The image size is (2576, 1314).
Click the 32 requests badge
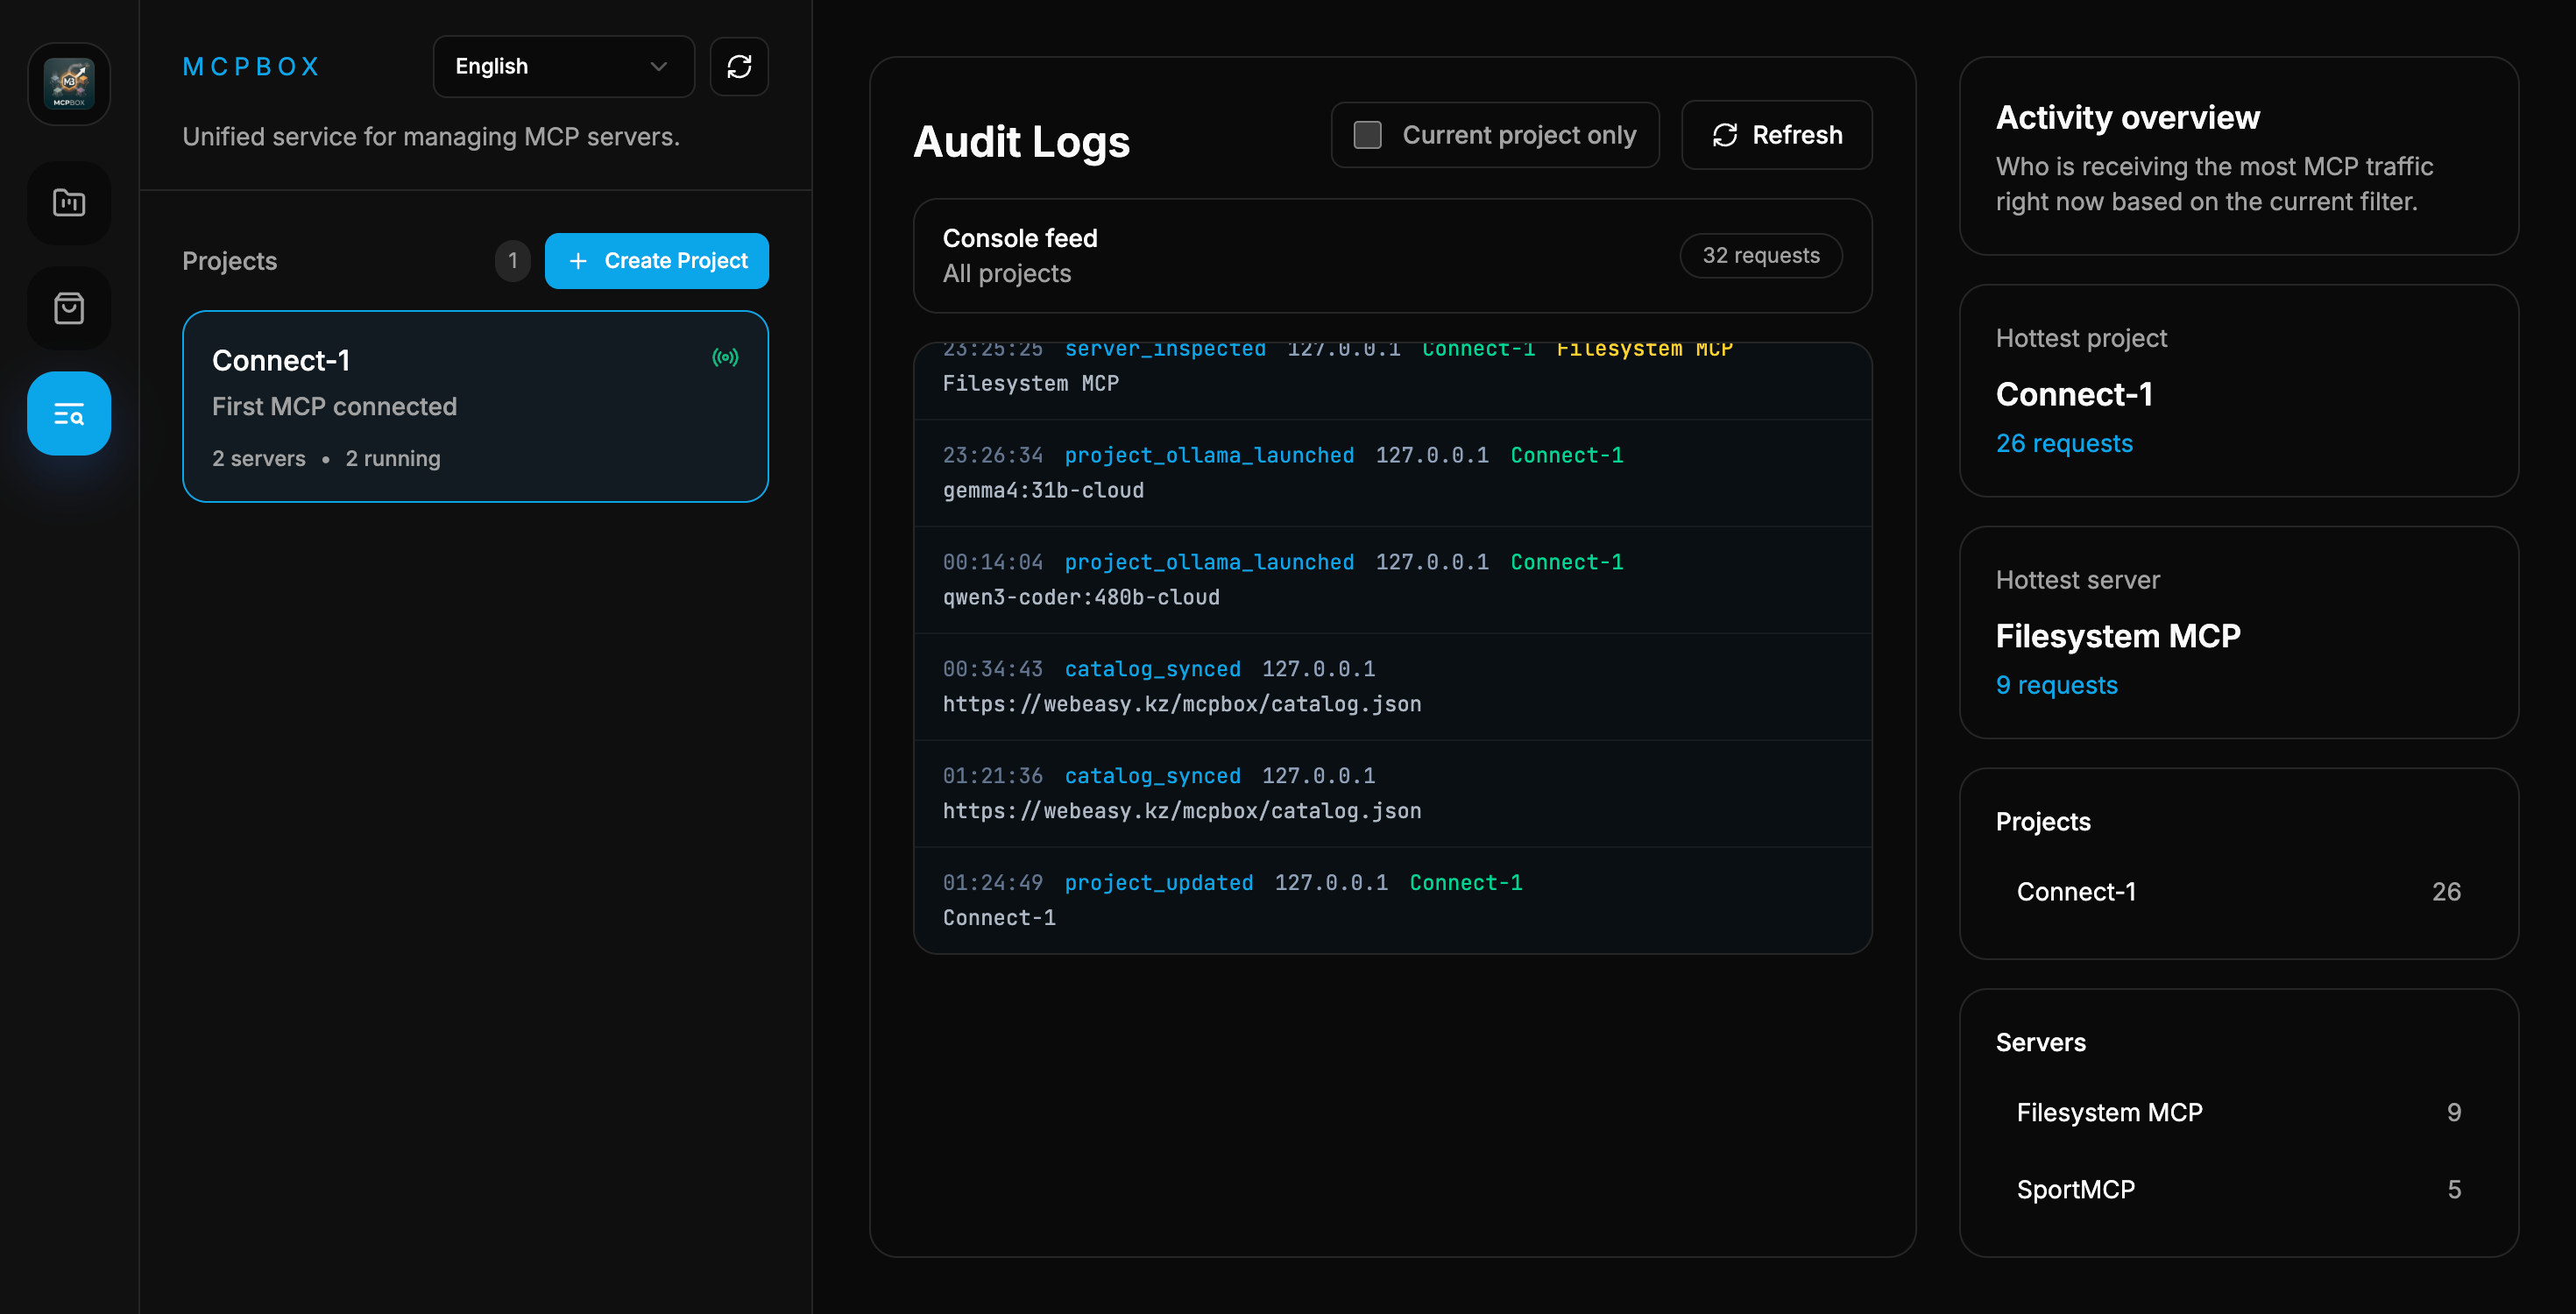[x=1760, y=256]
